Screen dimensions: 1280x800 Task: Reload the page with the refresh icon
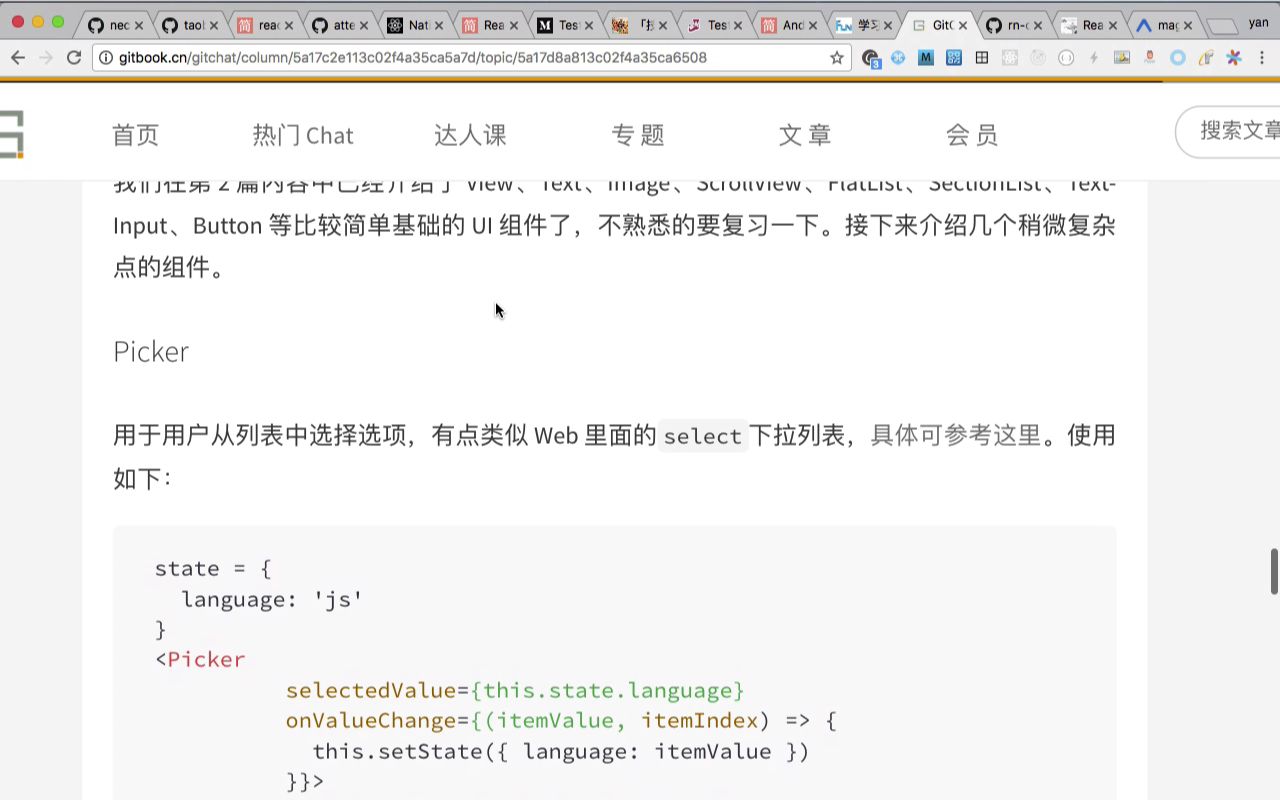tap(74, 58)
